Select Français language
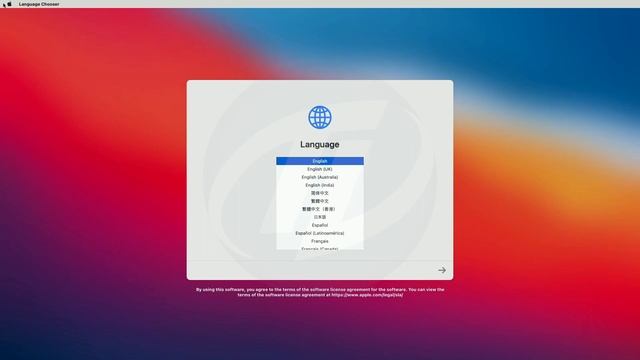 click(x=320, y=241)
